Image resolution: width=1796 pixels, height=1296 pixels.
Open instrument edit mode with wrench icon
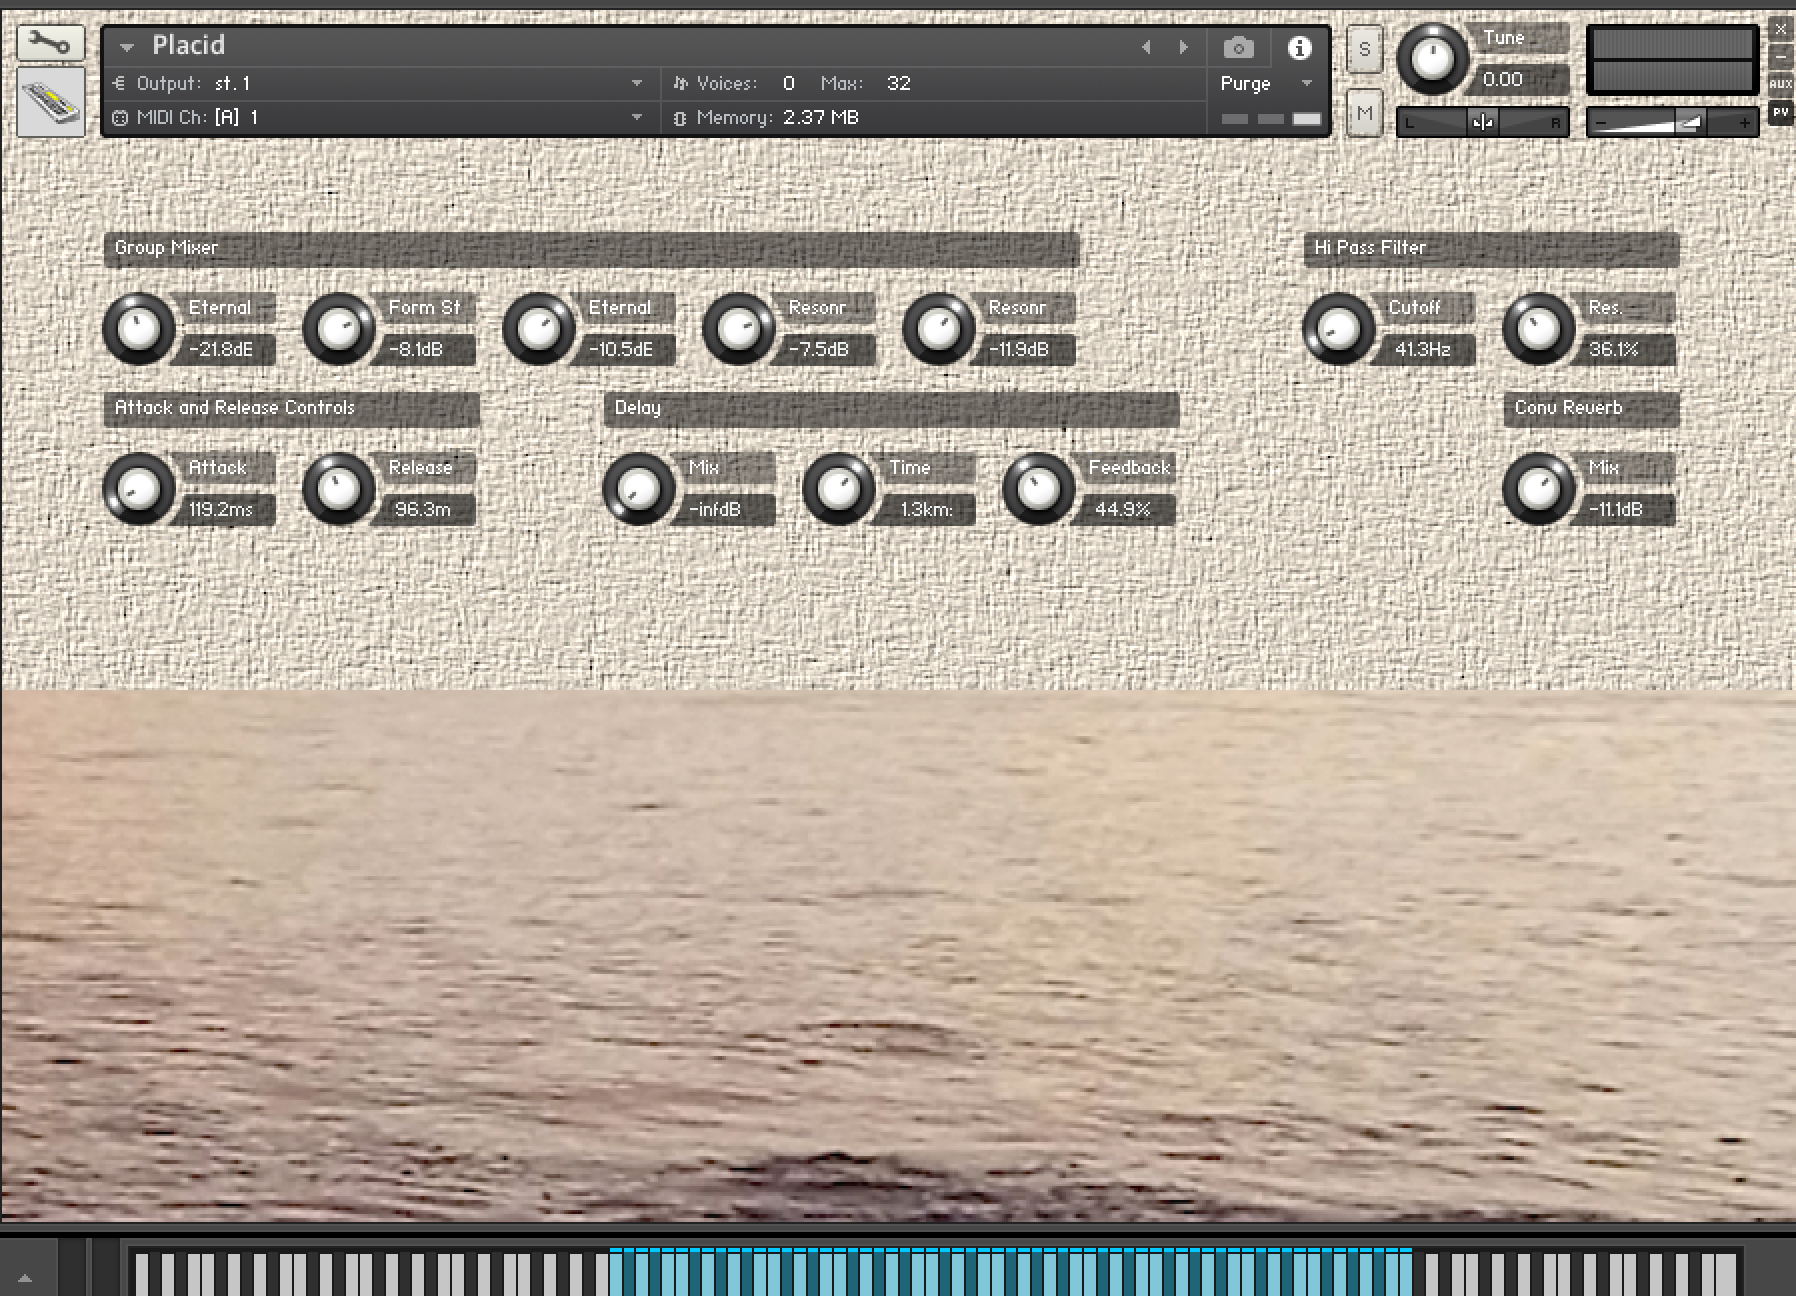(49, 43)
